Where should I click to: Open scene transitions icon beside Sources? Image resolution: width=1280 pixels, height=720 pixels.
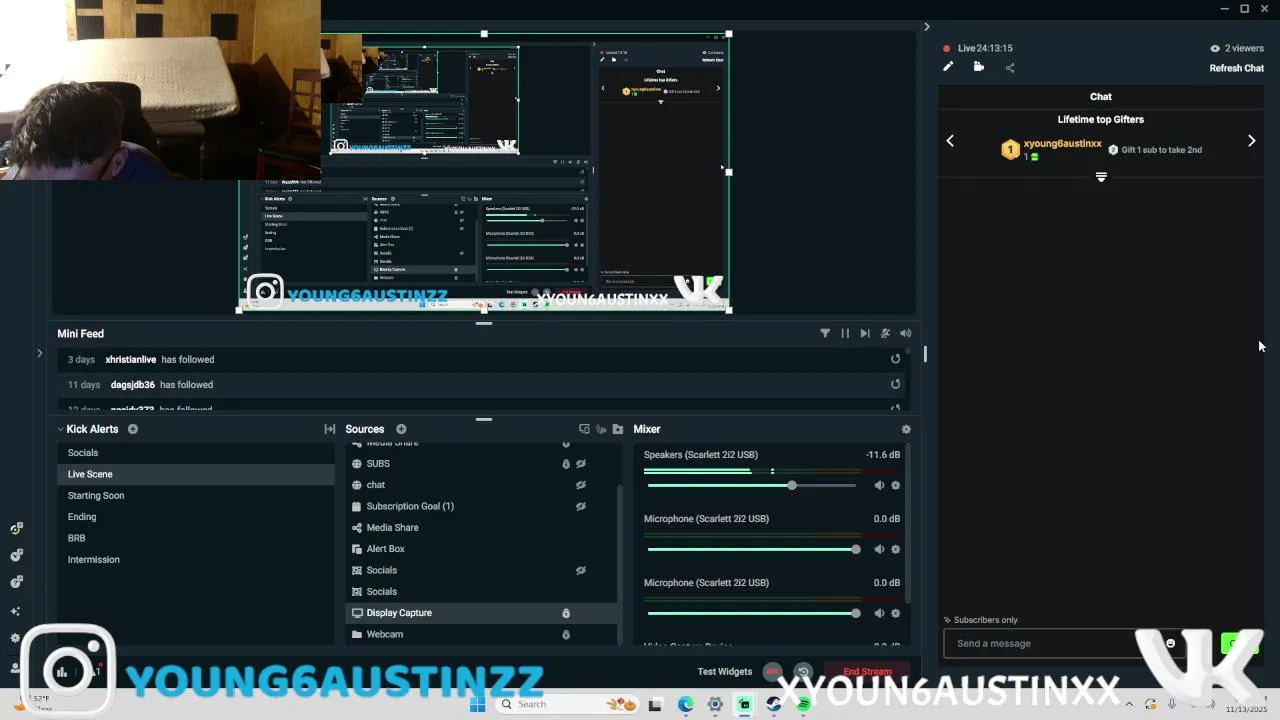point(329,429)
